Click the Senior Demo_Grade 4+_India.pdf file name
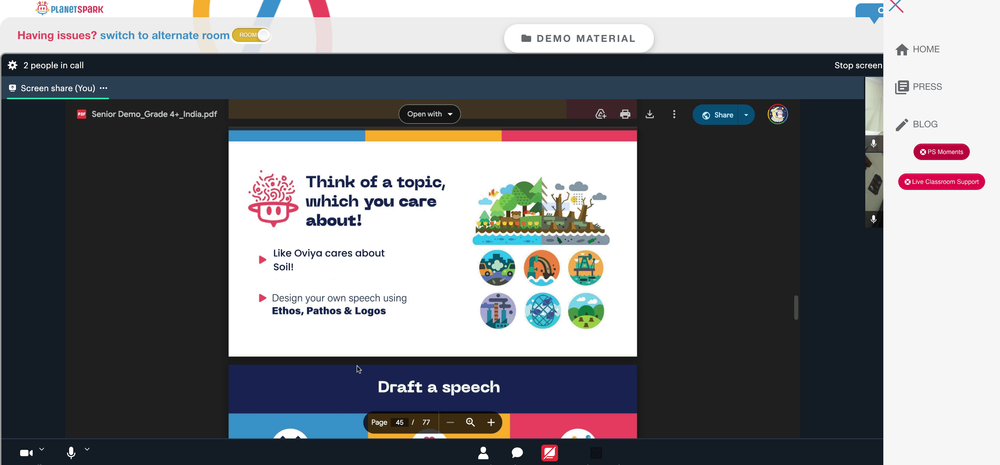The height and width of the screenshot is (465, 1000). [154, 114]
